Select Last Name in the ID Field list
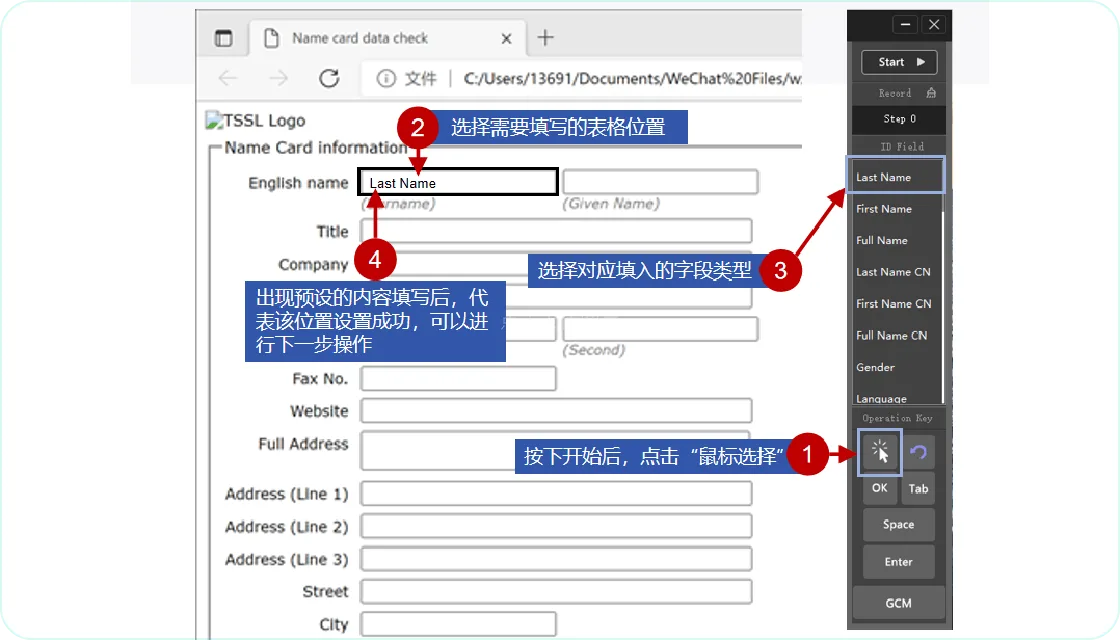Viewport: 1120px width, 640px height. pyautogui.click(x=896, y=177)
